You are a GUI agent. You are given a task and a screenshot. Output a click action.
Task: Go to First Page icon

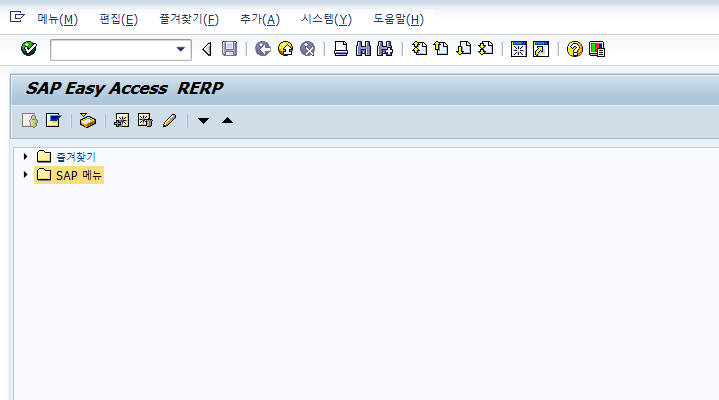(x=419, y=48)
